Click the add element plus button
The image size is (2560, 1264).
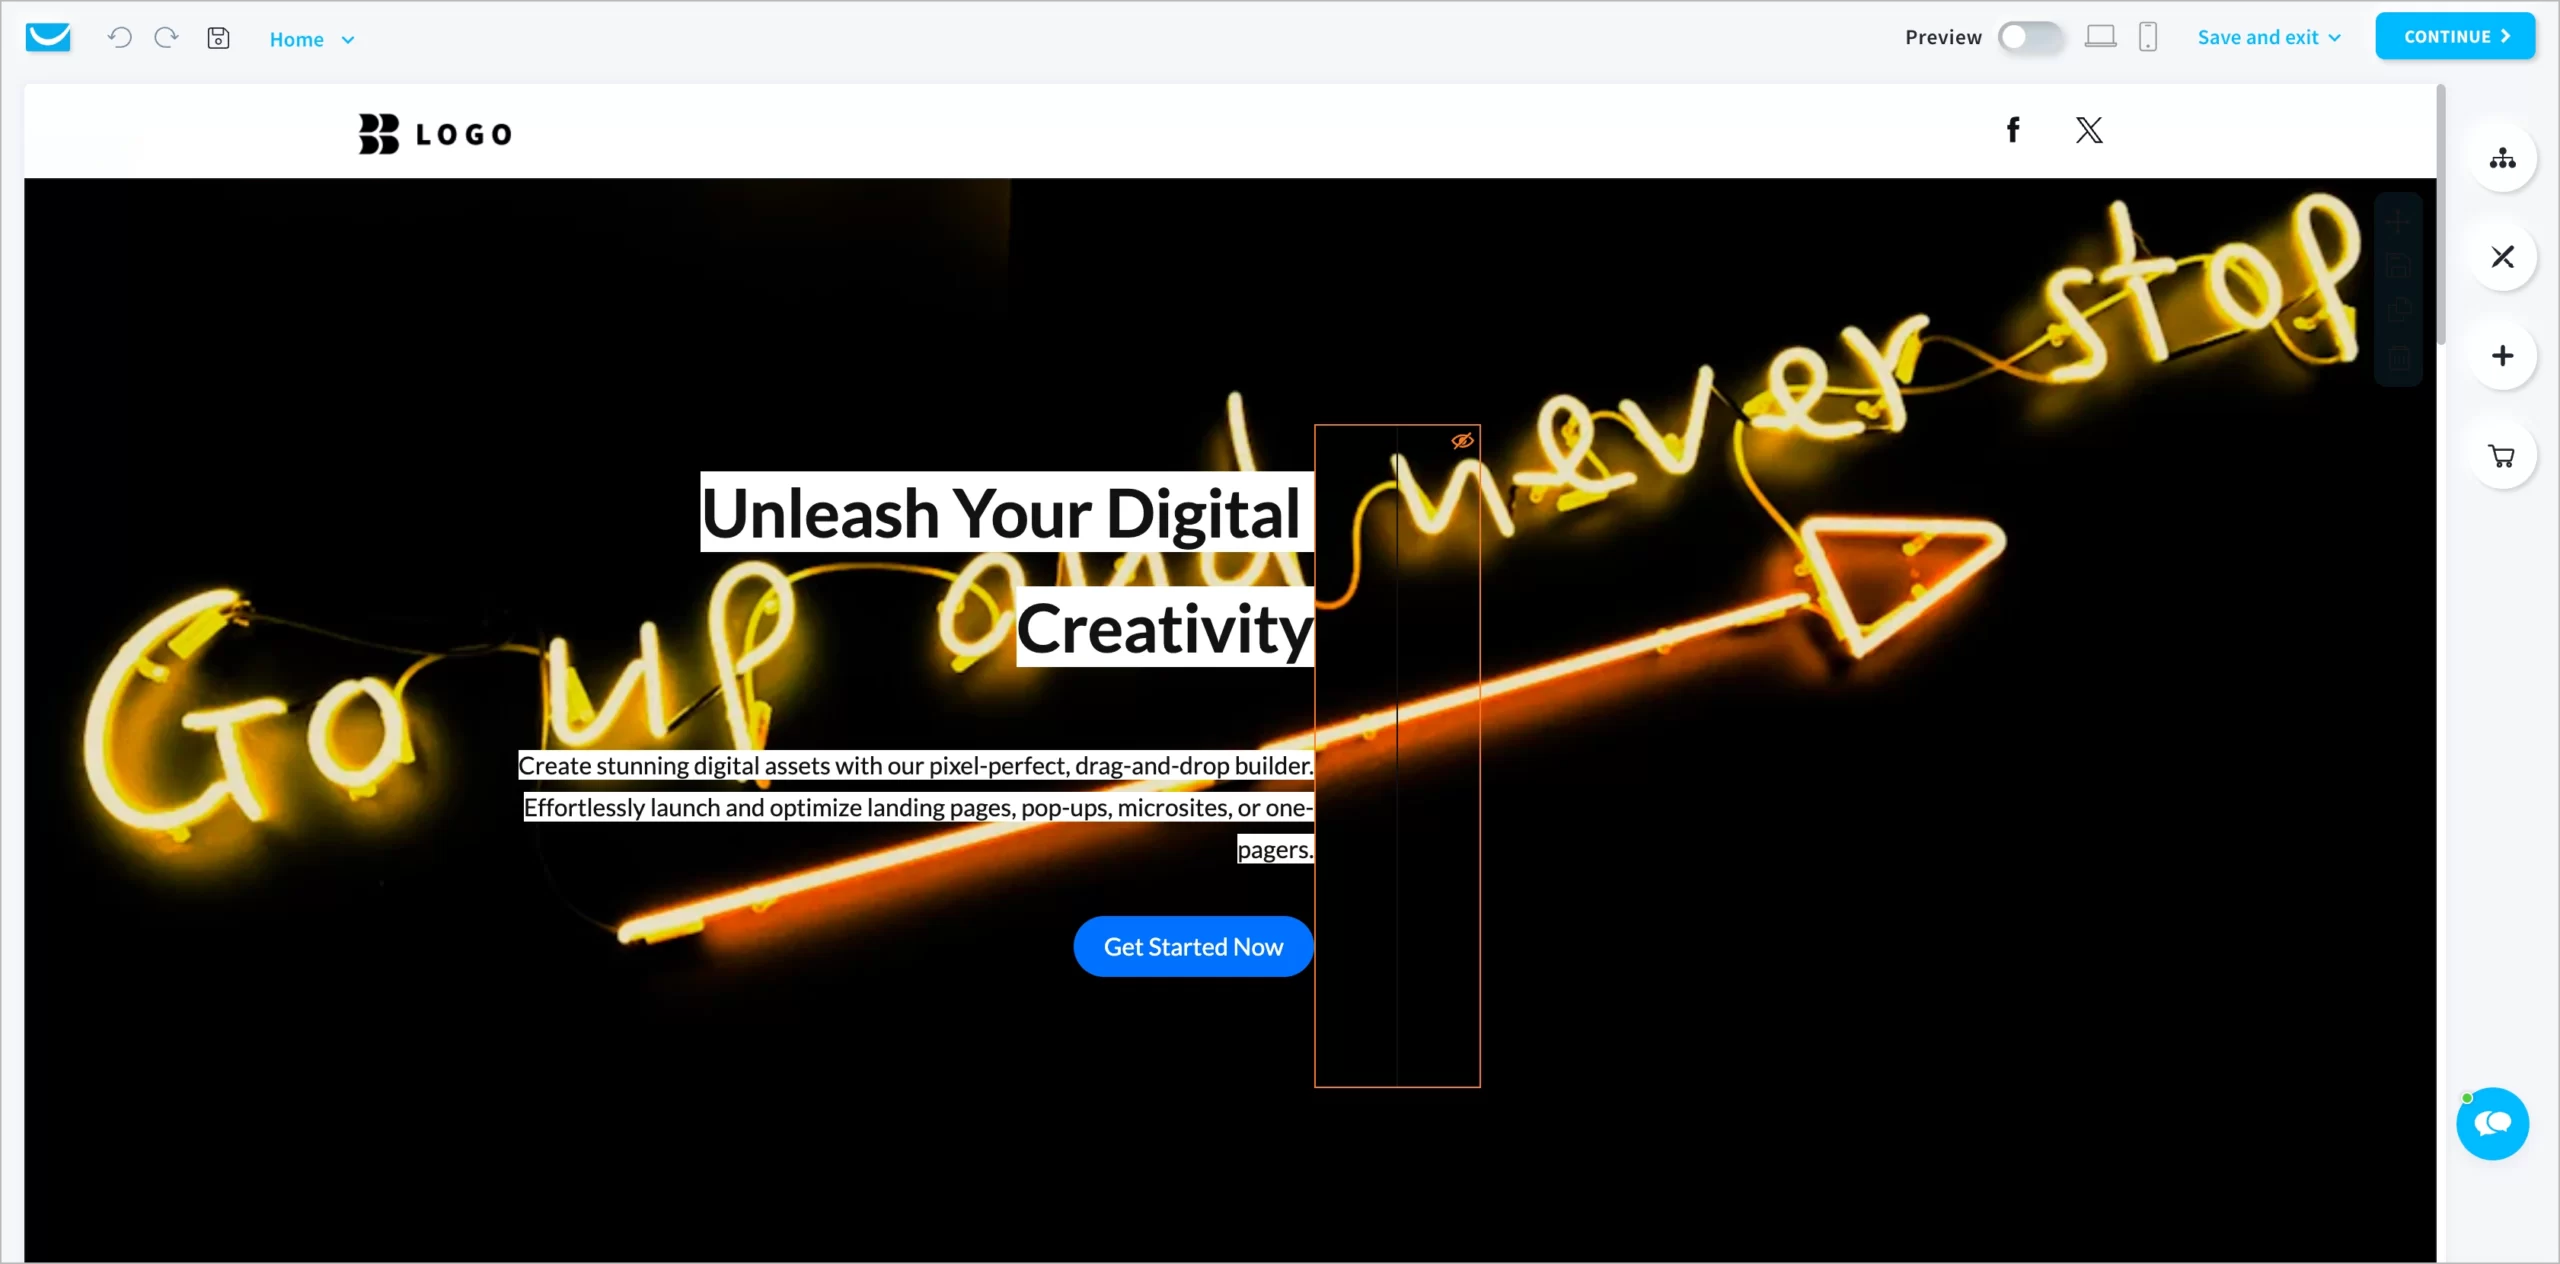[x=2502, y=356]
